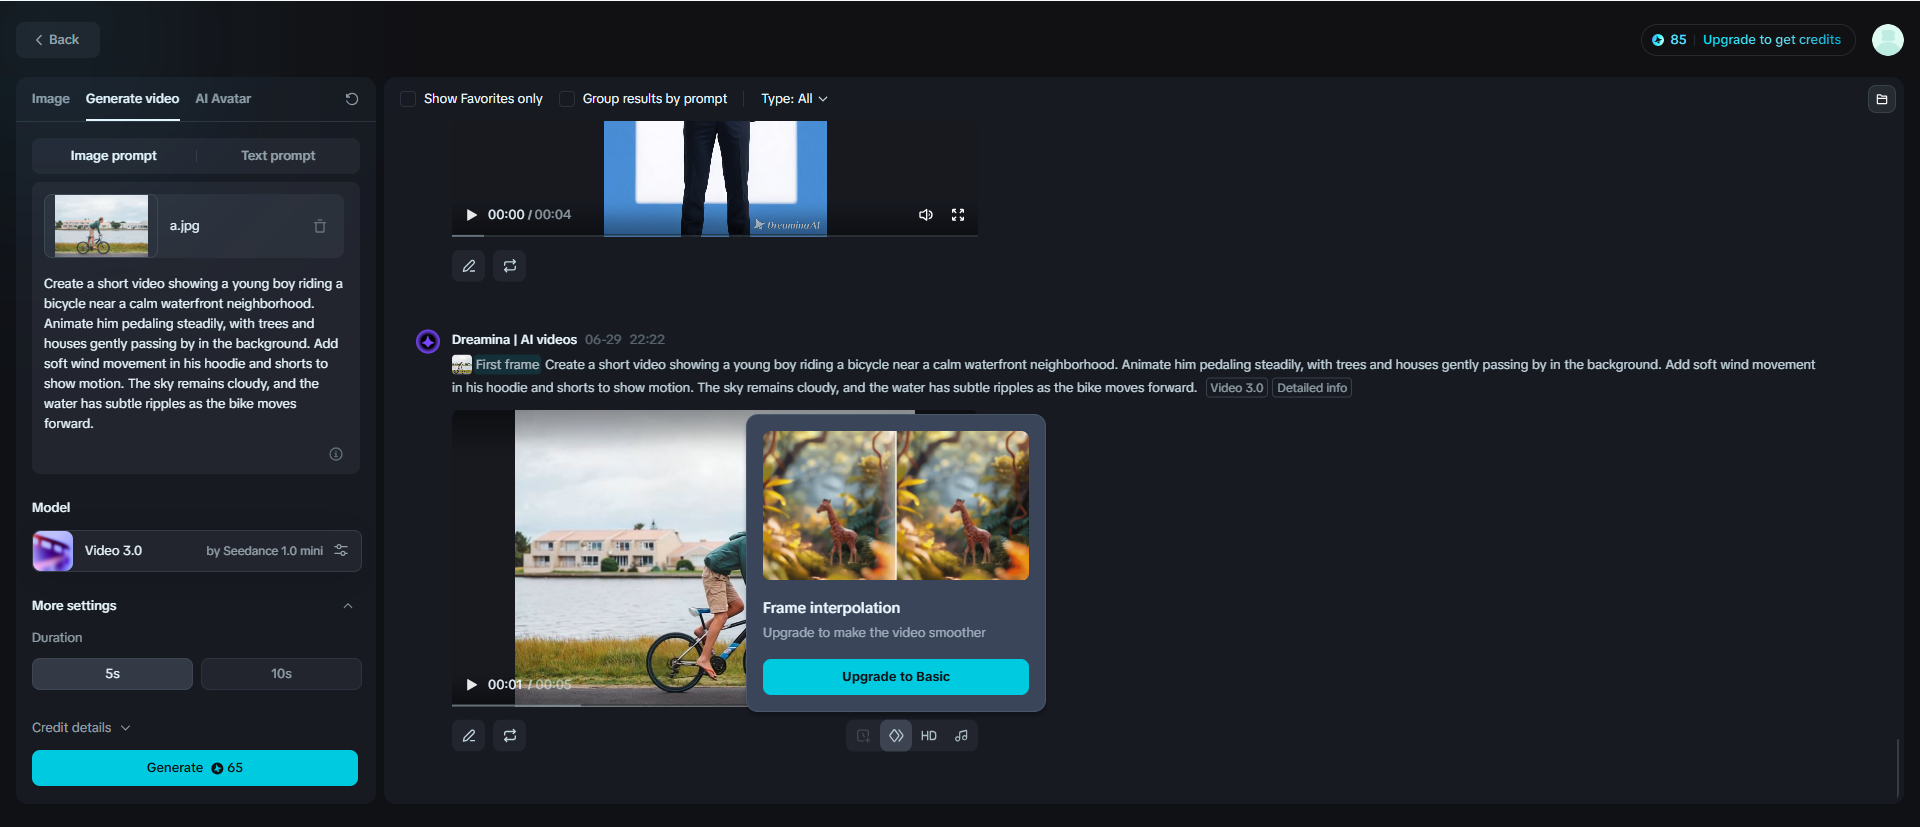
Task: Click Generate for 65 credits
Action: [x=195, y=768]
